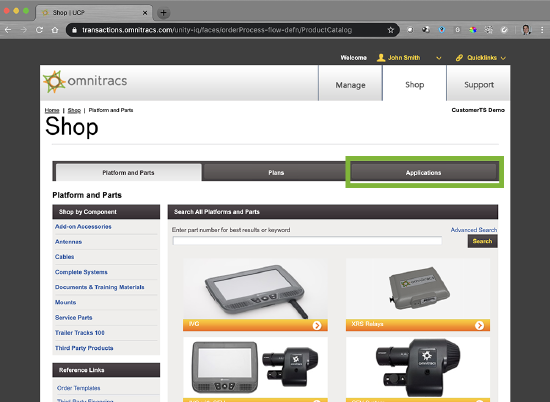The height and width of the screenshot is (402, 550).
Task: Click the browser address bar URL
Action: (x=217, y=30)
